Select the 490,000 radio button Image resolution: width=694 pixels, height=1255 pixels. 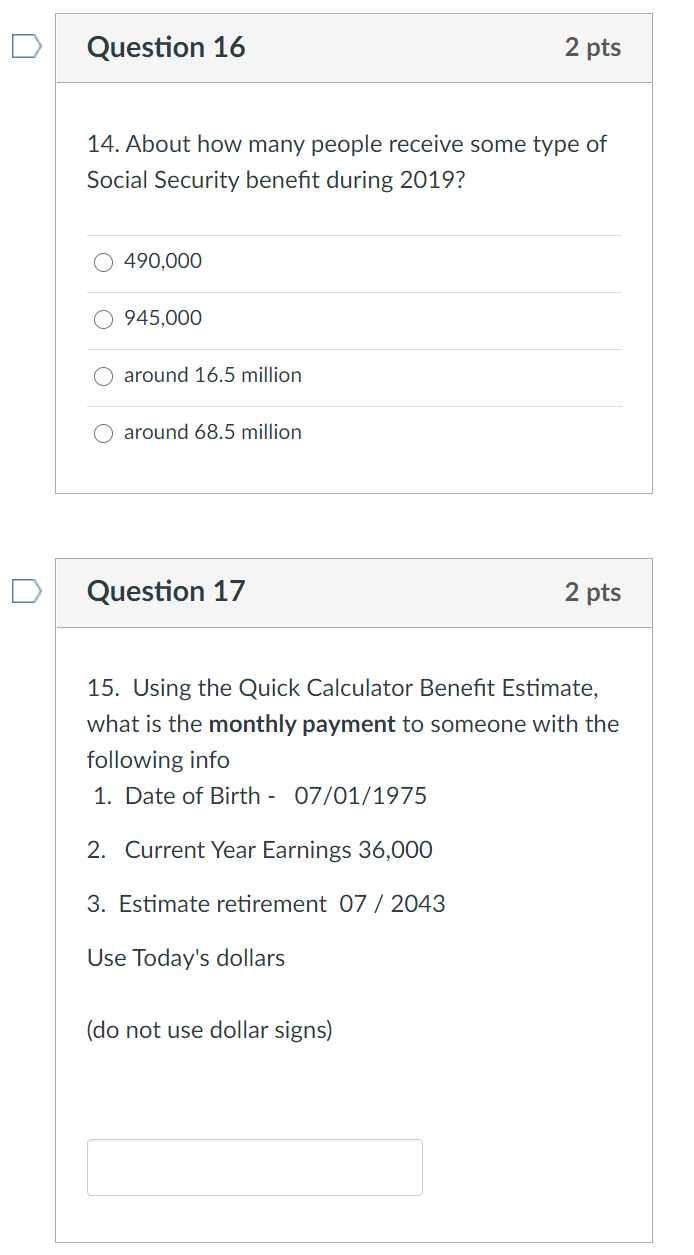104,262
